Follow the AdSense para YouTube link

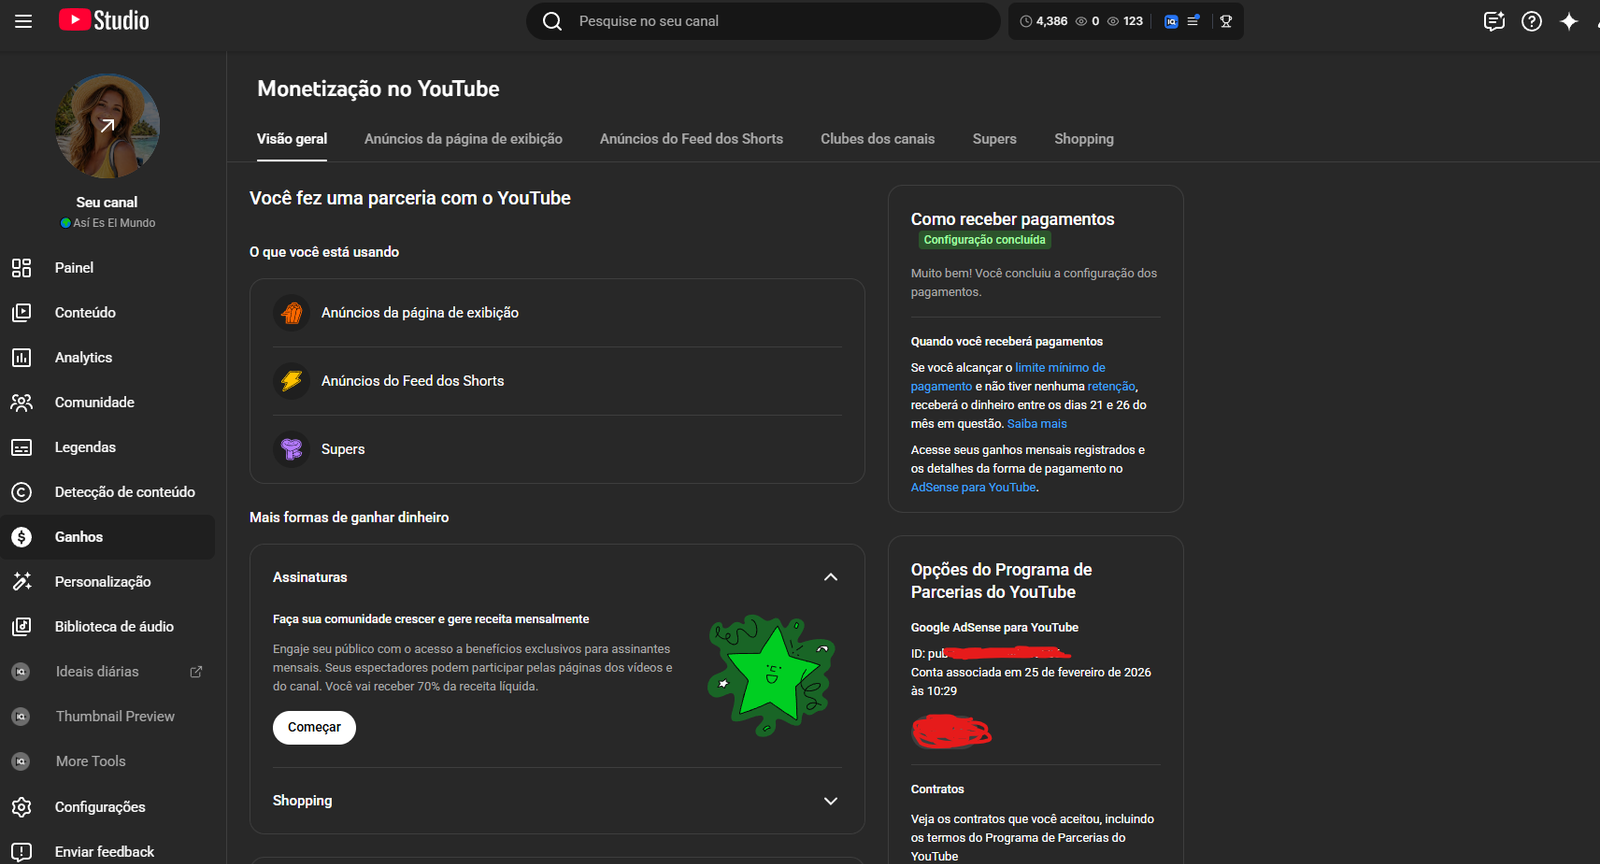tap(973, 488)
